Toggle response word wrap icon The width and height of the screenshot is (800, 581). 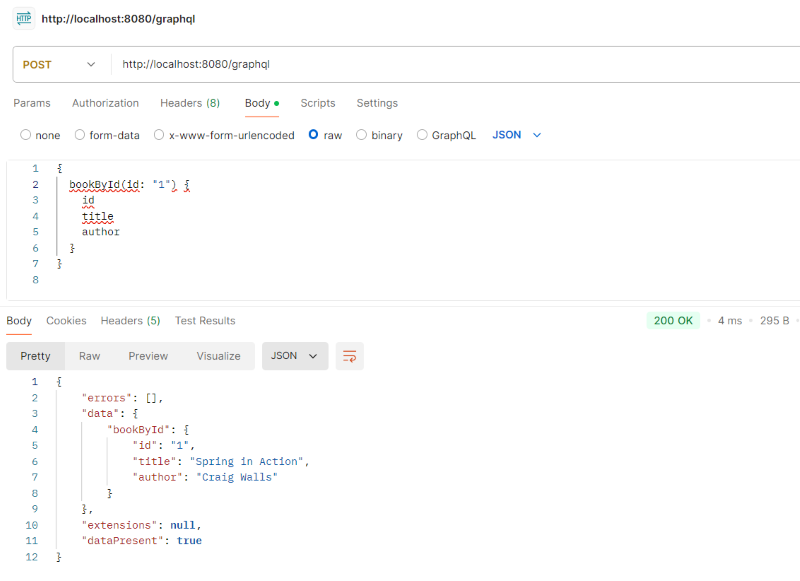(x=349, y=356)
